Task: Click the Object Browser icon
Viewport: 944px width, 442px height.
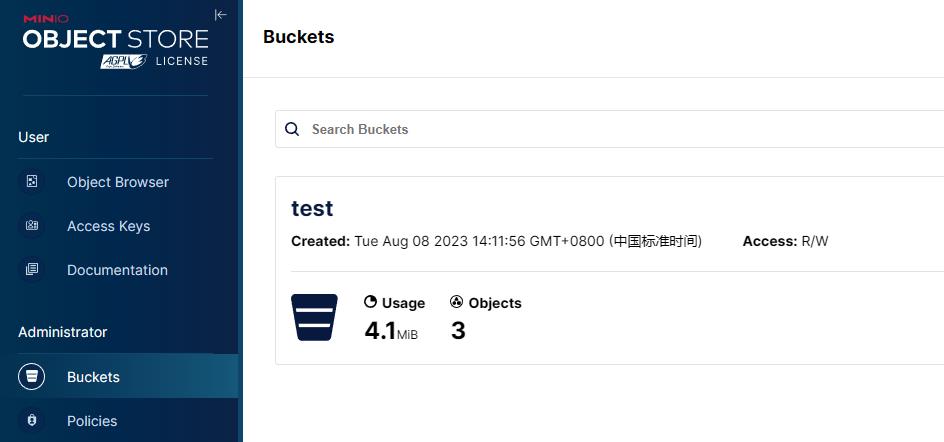Action: coord(32,182)
